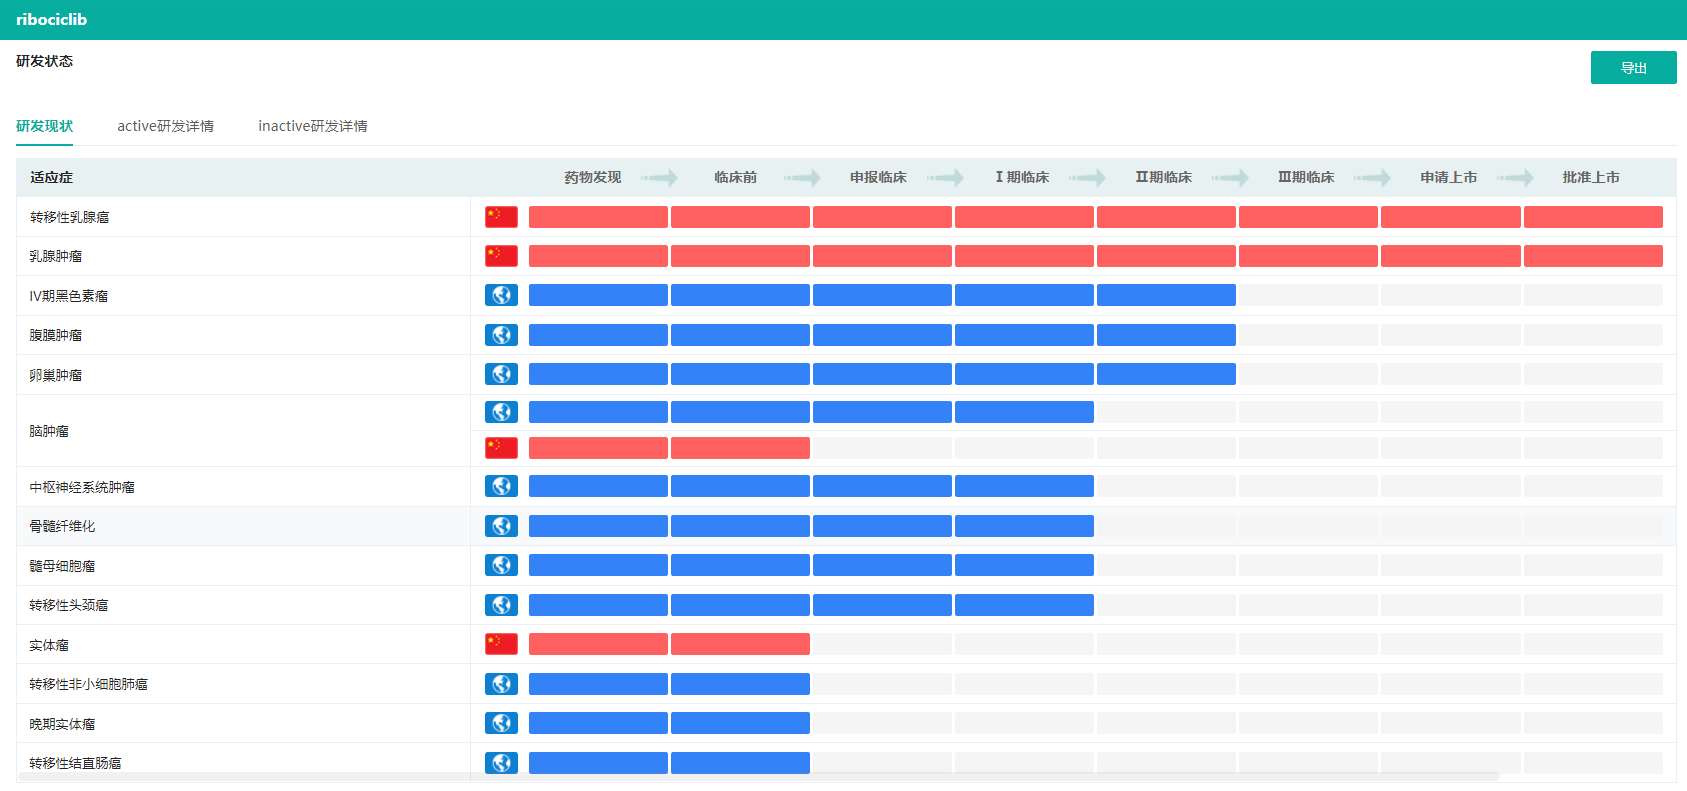
Task: Click China flag icon for 实体瘤
Action: (501, 644)
